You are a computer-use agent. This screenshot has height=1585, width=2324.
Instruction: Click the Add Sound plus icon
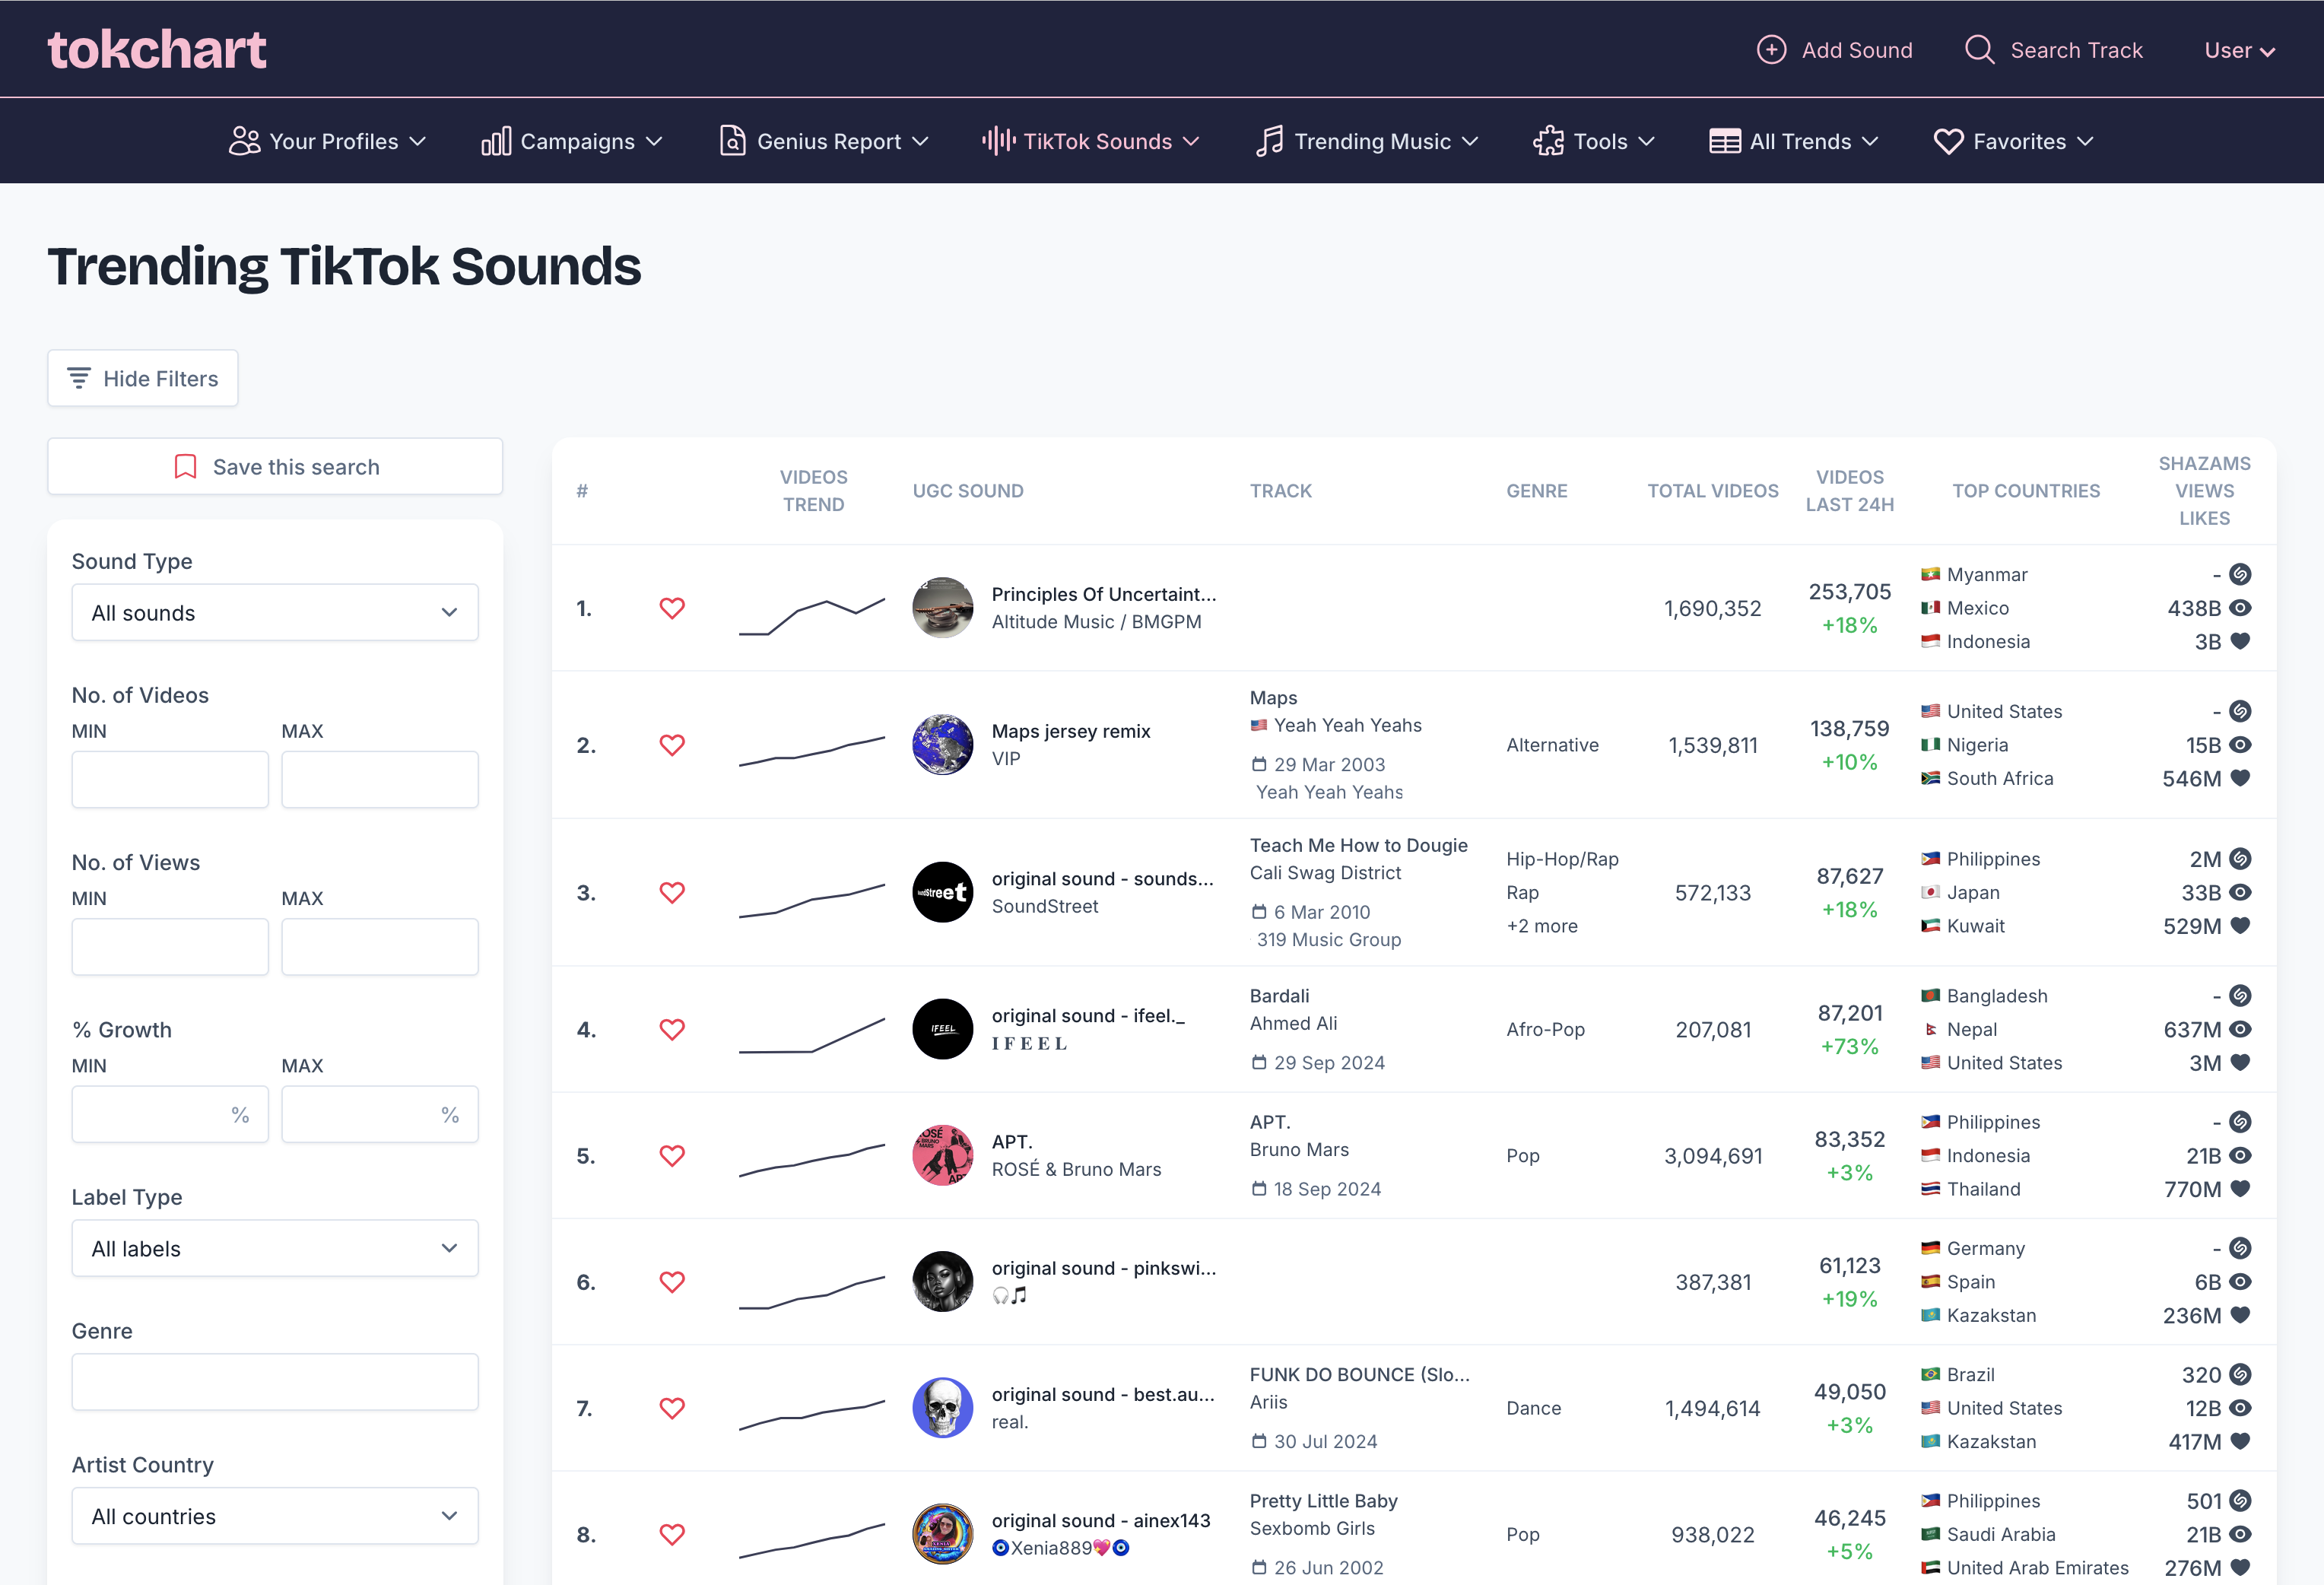pyautogui.click(x=1771, y=50)
